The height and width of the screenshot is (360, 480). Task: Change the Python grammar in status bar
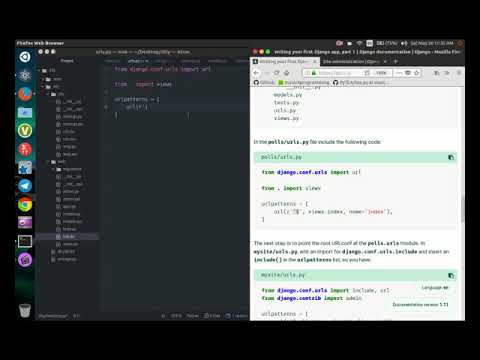pyautogui.click(x=192, y=316)
